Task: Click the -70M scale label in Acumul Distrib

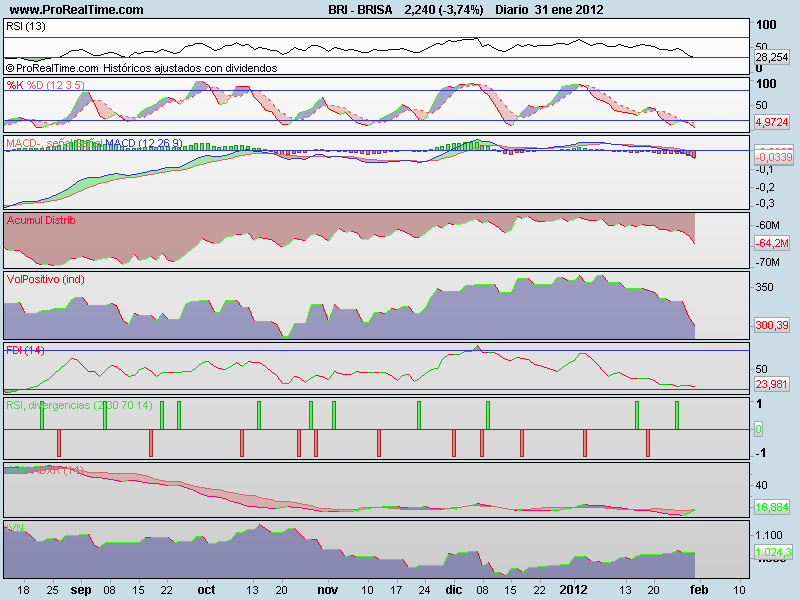Action: click(768, 262)
